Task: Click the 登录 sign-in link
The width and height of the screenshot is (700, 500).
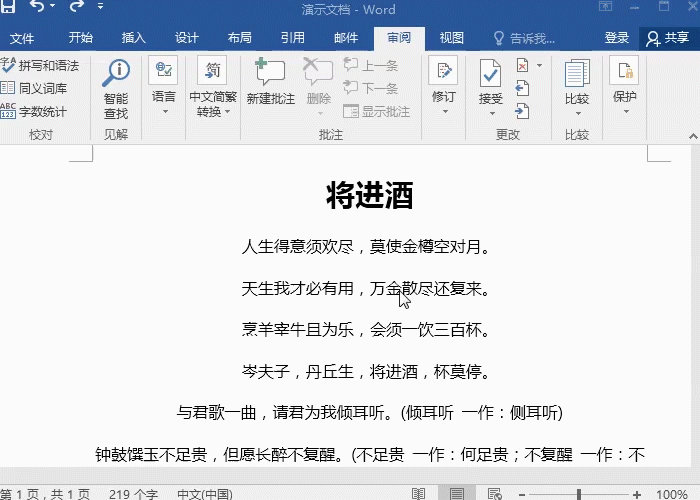Action: (617, 38)
